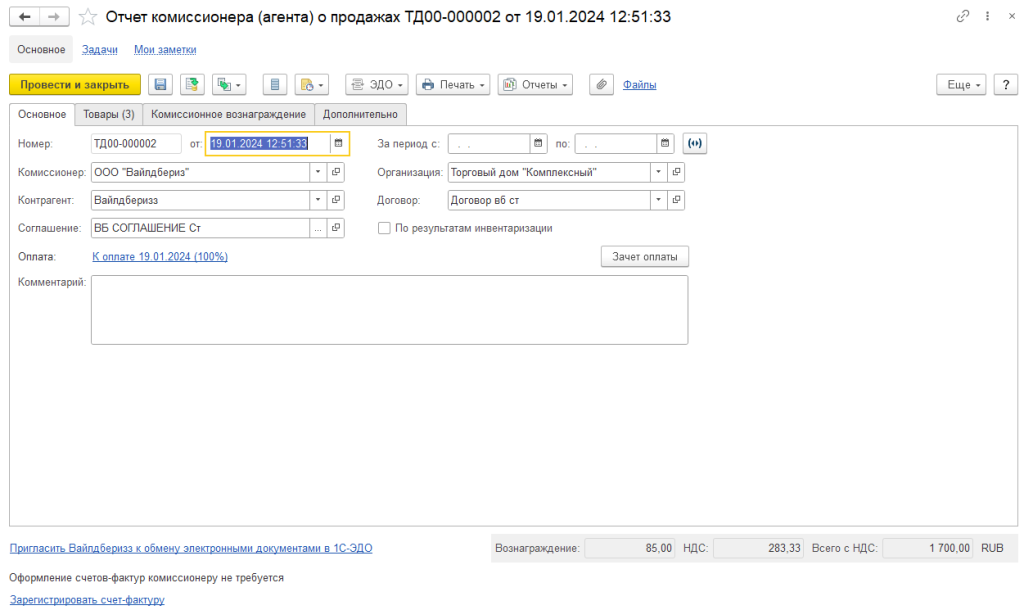Click the period selection button beside dates
The width and height of the screenshot is (1024, 610).
[695, 144]
